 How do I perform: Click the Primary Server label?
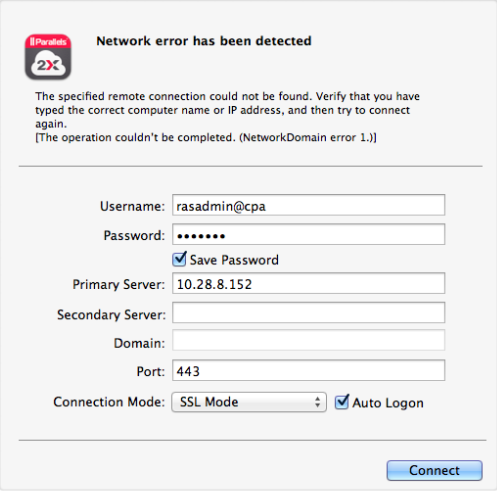tap(119, 285)
